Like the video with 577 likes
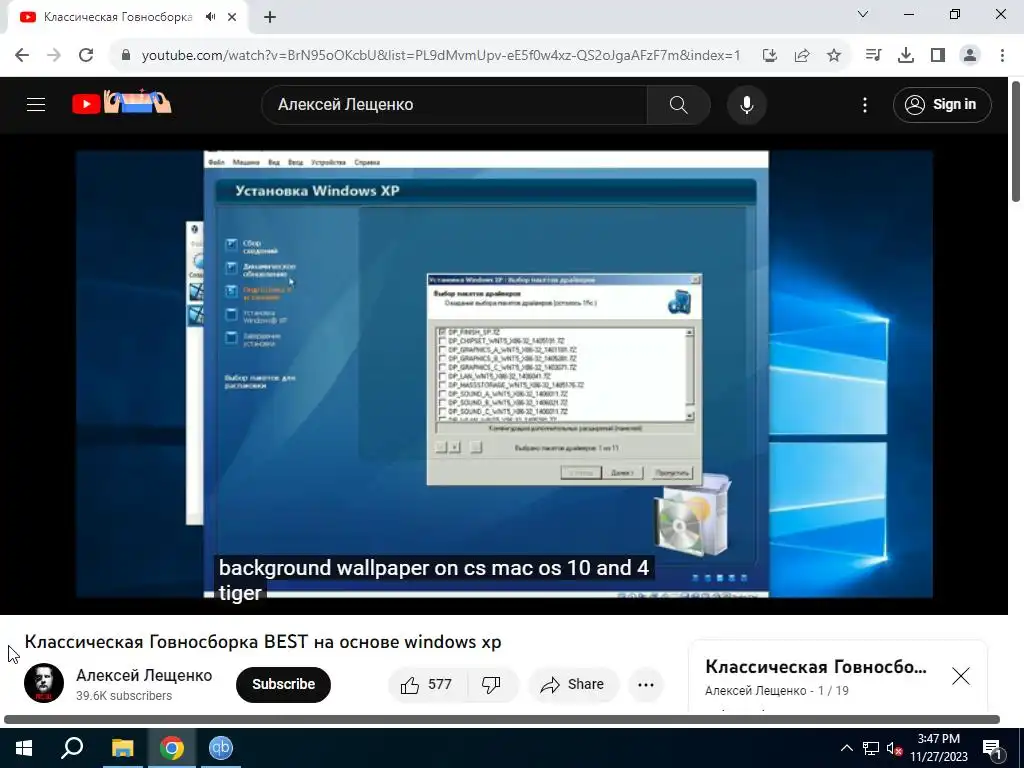The image size is (1024, 768). coord(428,684)
